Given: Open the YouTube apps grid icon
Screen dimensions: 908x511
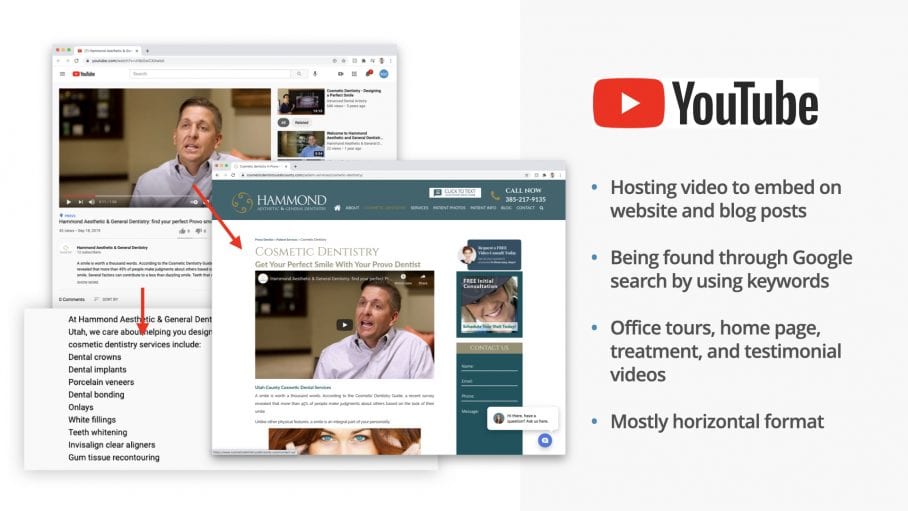Looking at the screenshot, I should tap(354, 74).
